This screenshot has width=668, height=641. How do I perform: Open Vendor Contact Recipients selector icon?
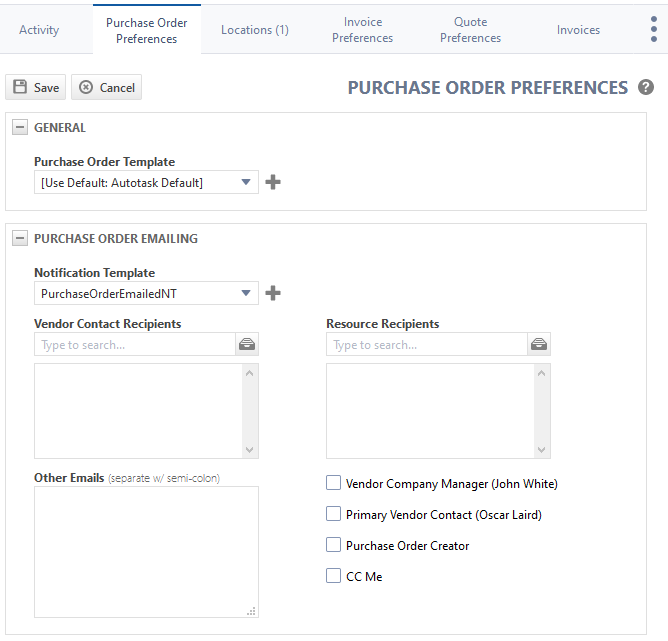[247, 344]
